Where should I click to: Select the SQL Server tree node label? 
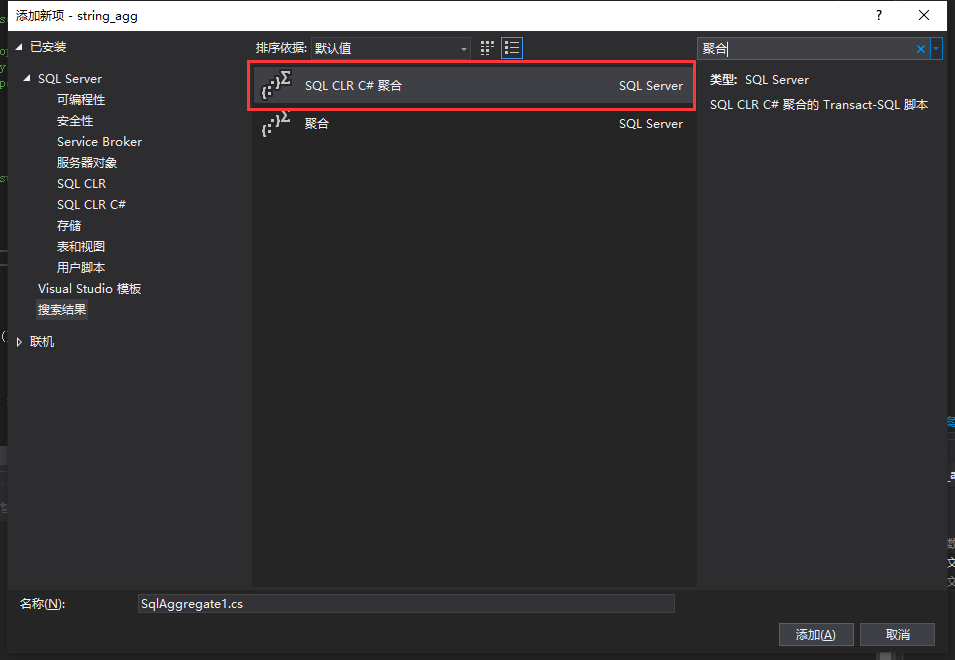pyautogui.click(x=70, y=79)
